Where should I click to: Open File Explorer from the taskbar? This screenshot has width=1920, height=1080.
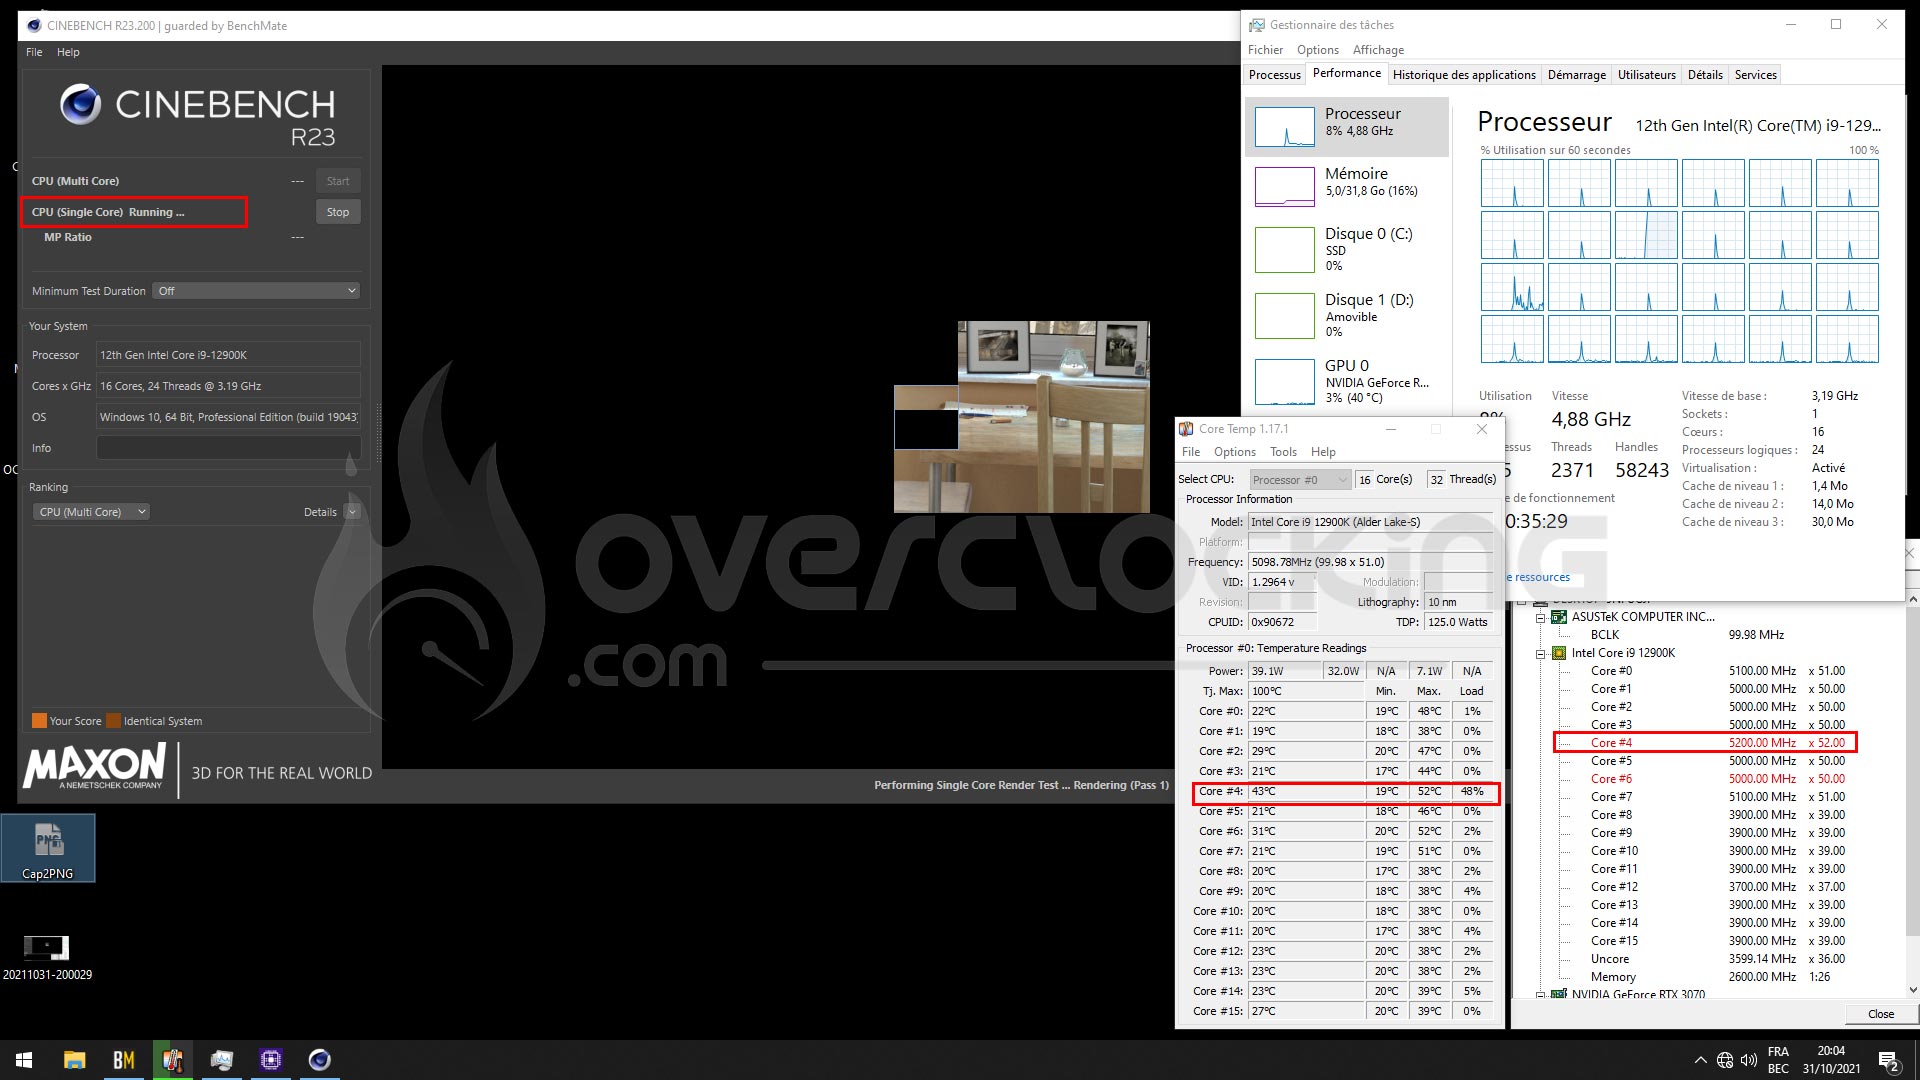[x=75, y=1060]
